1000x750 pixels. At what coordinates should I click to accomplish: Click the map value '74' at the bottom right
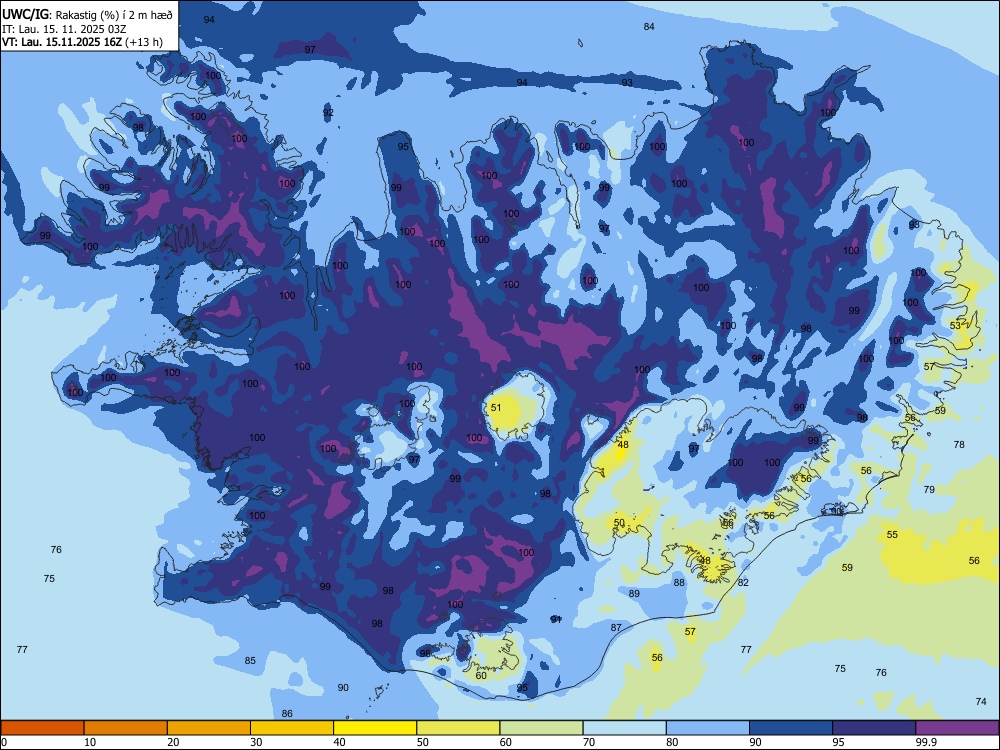pos(981,702)
